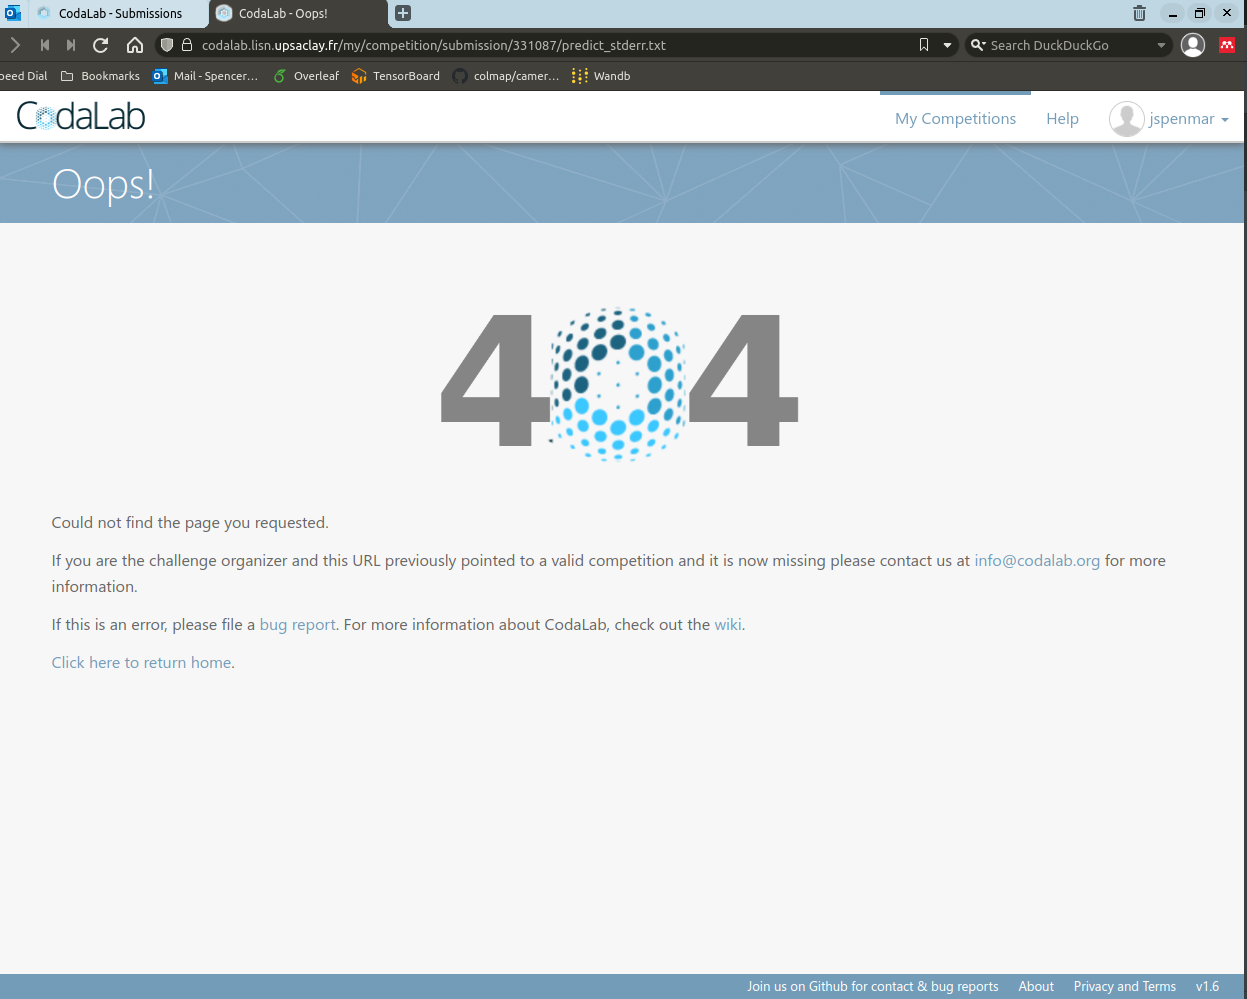The image size is (1247, 999).
Task: Click the fast-forward navigation icon
Action: (x=69, y=44)
